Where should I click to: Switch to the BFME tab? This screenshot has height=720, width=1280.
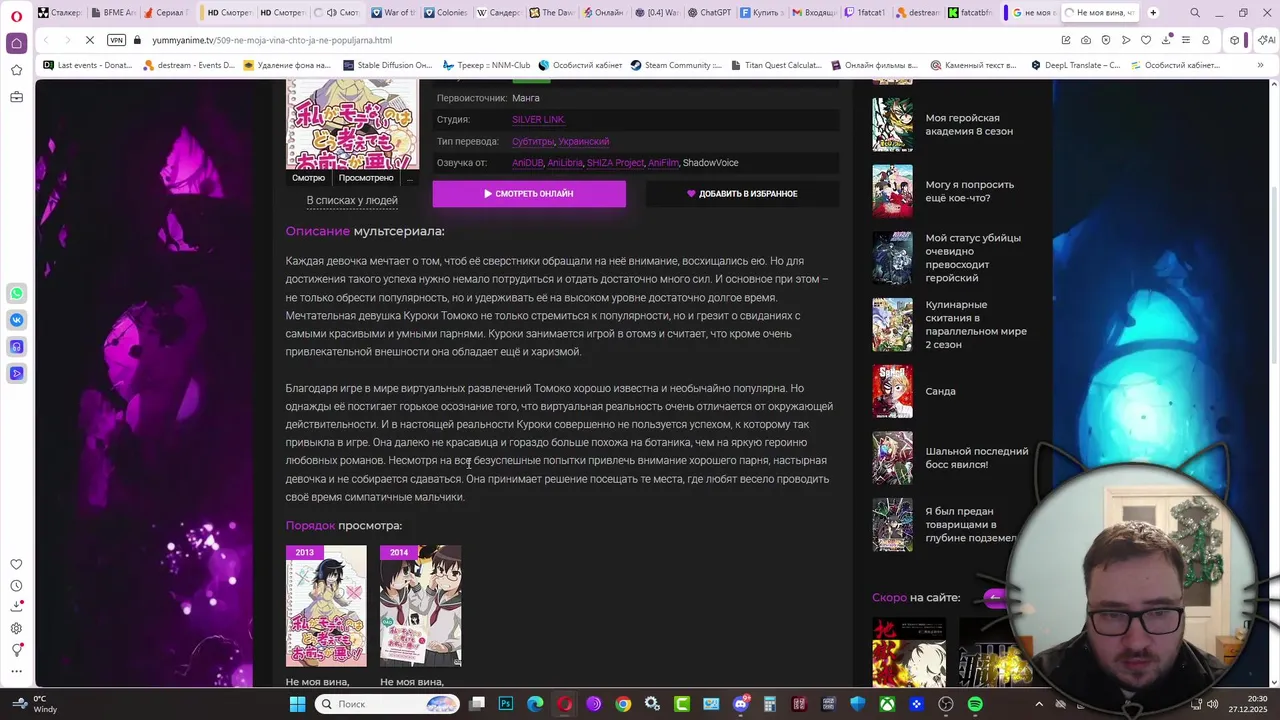click(113, 13)
